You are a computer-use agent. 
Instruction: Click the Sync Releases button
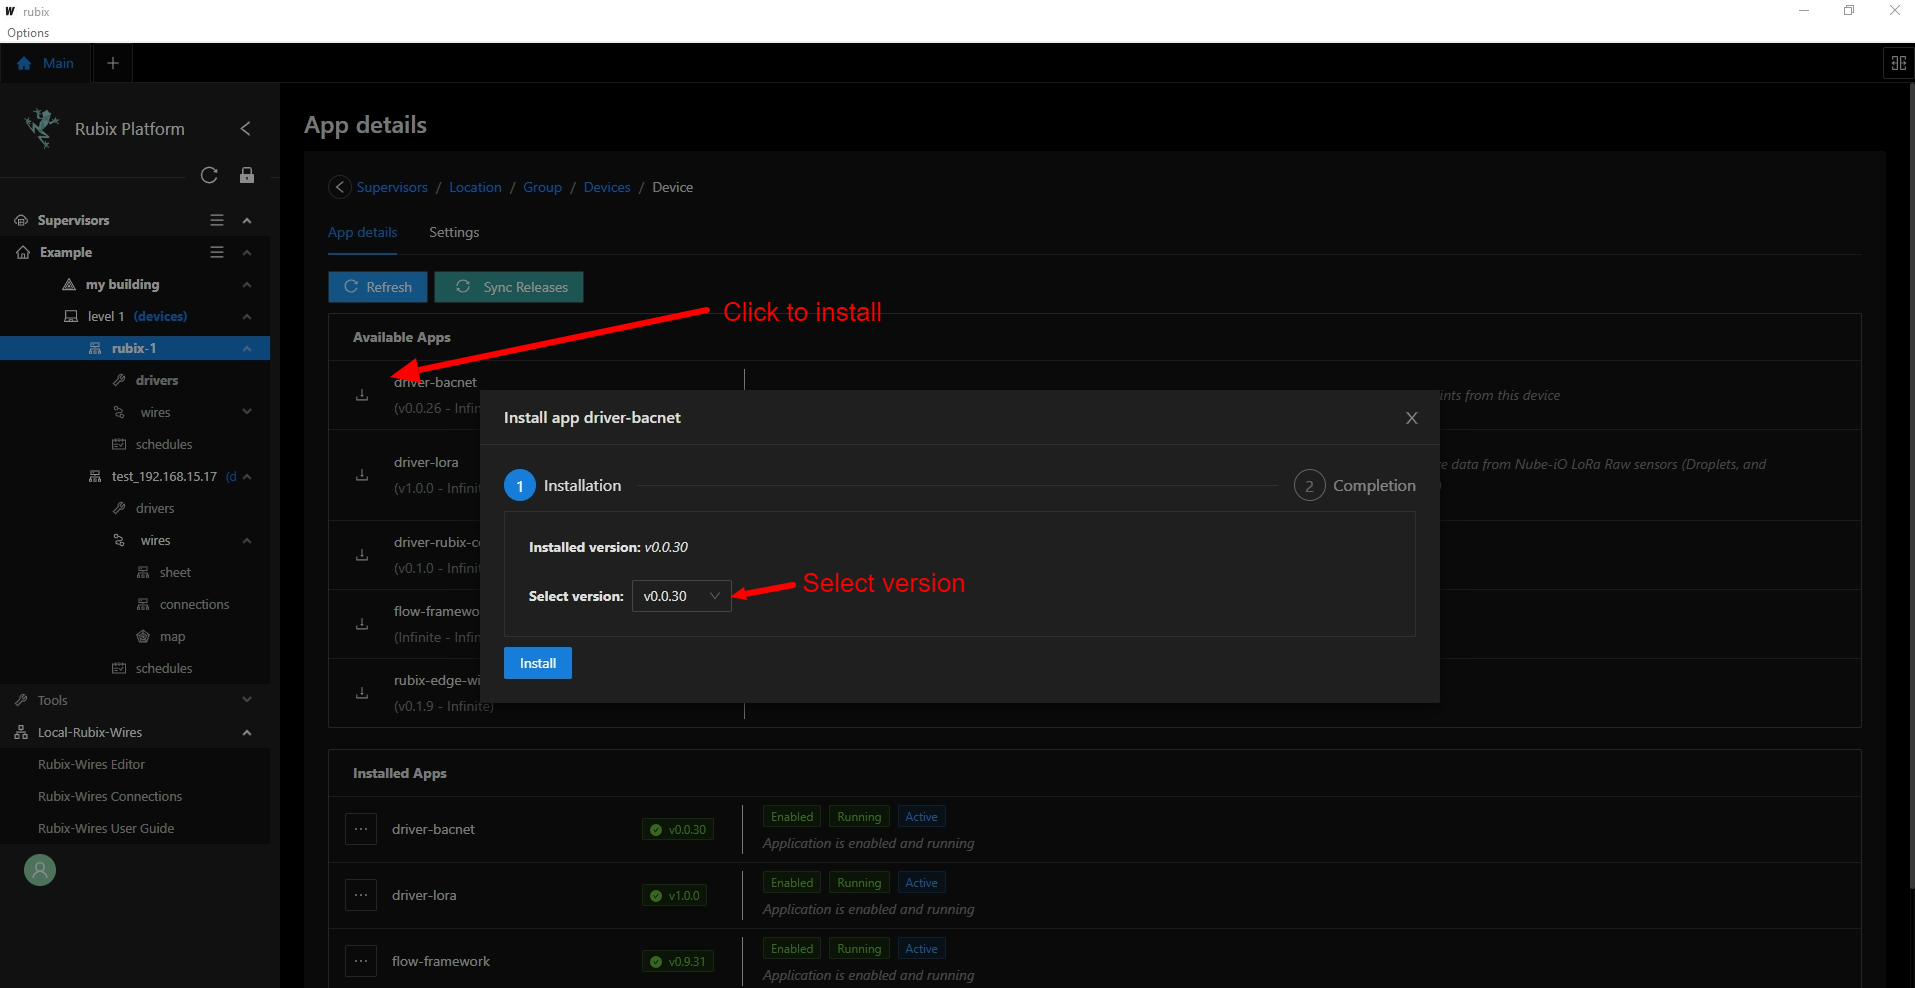pyautogui.click(x=509, y=287)
